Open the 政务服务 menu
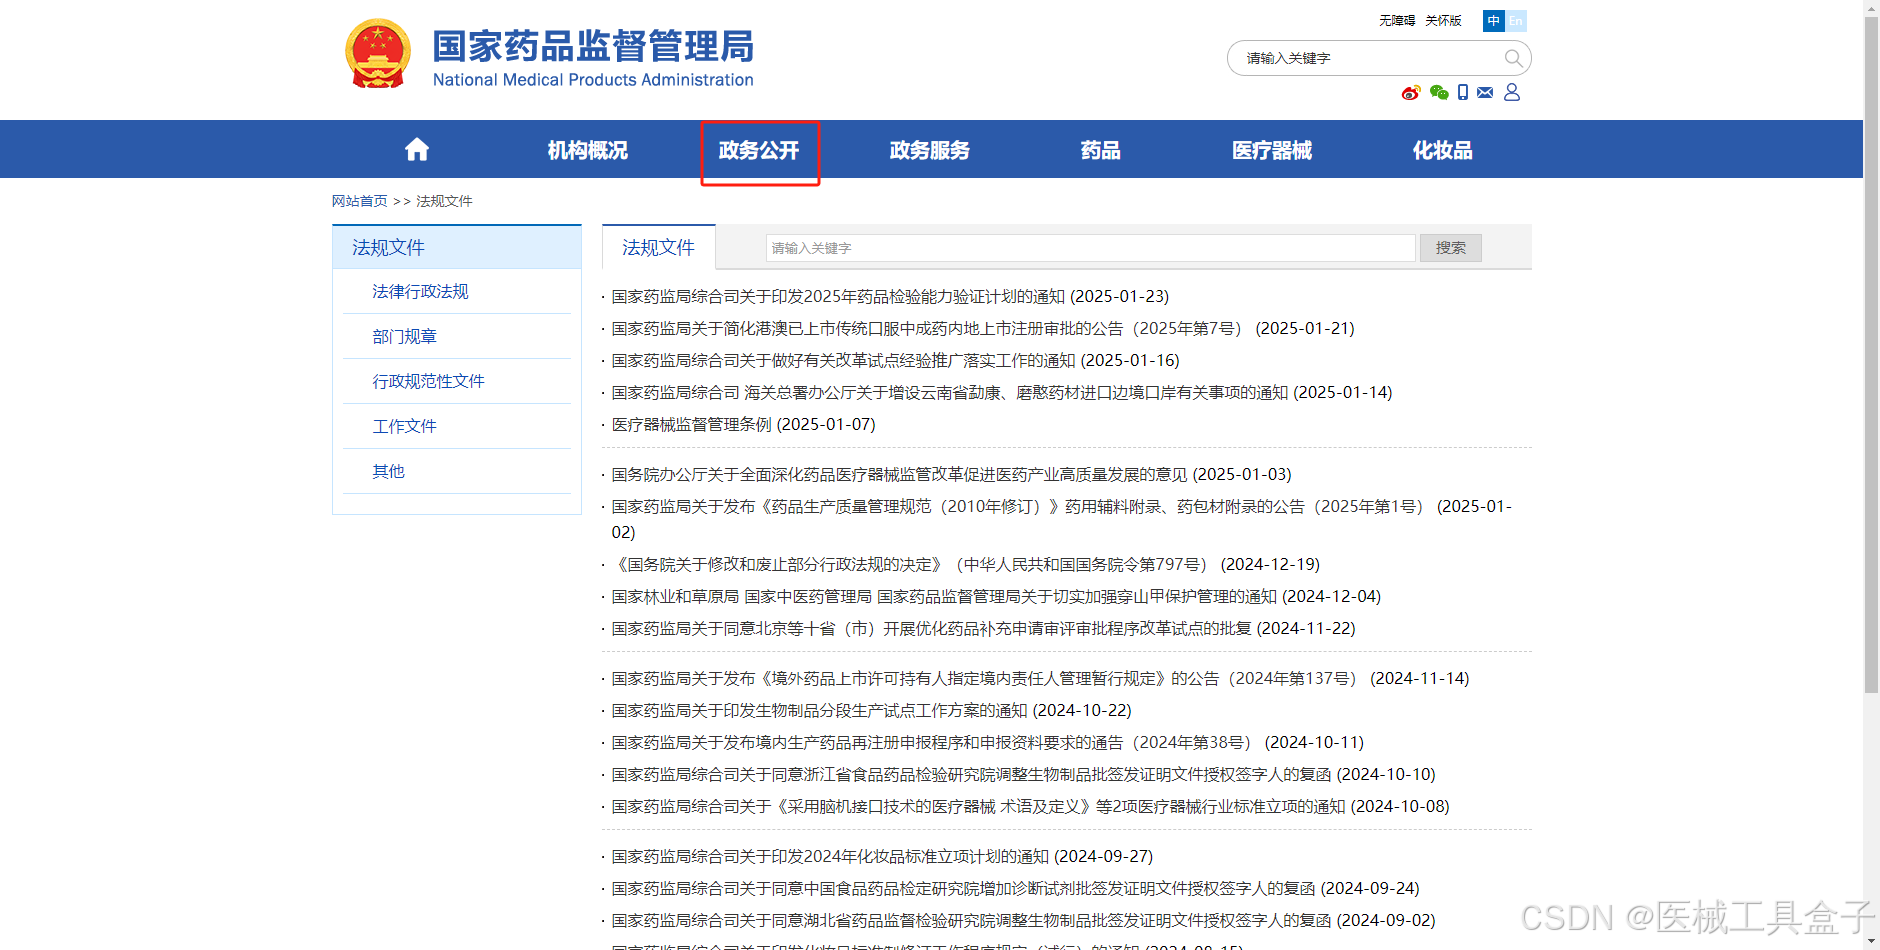This screenshot has height=950, width=1880. tap(930, 150)
